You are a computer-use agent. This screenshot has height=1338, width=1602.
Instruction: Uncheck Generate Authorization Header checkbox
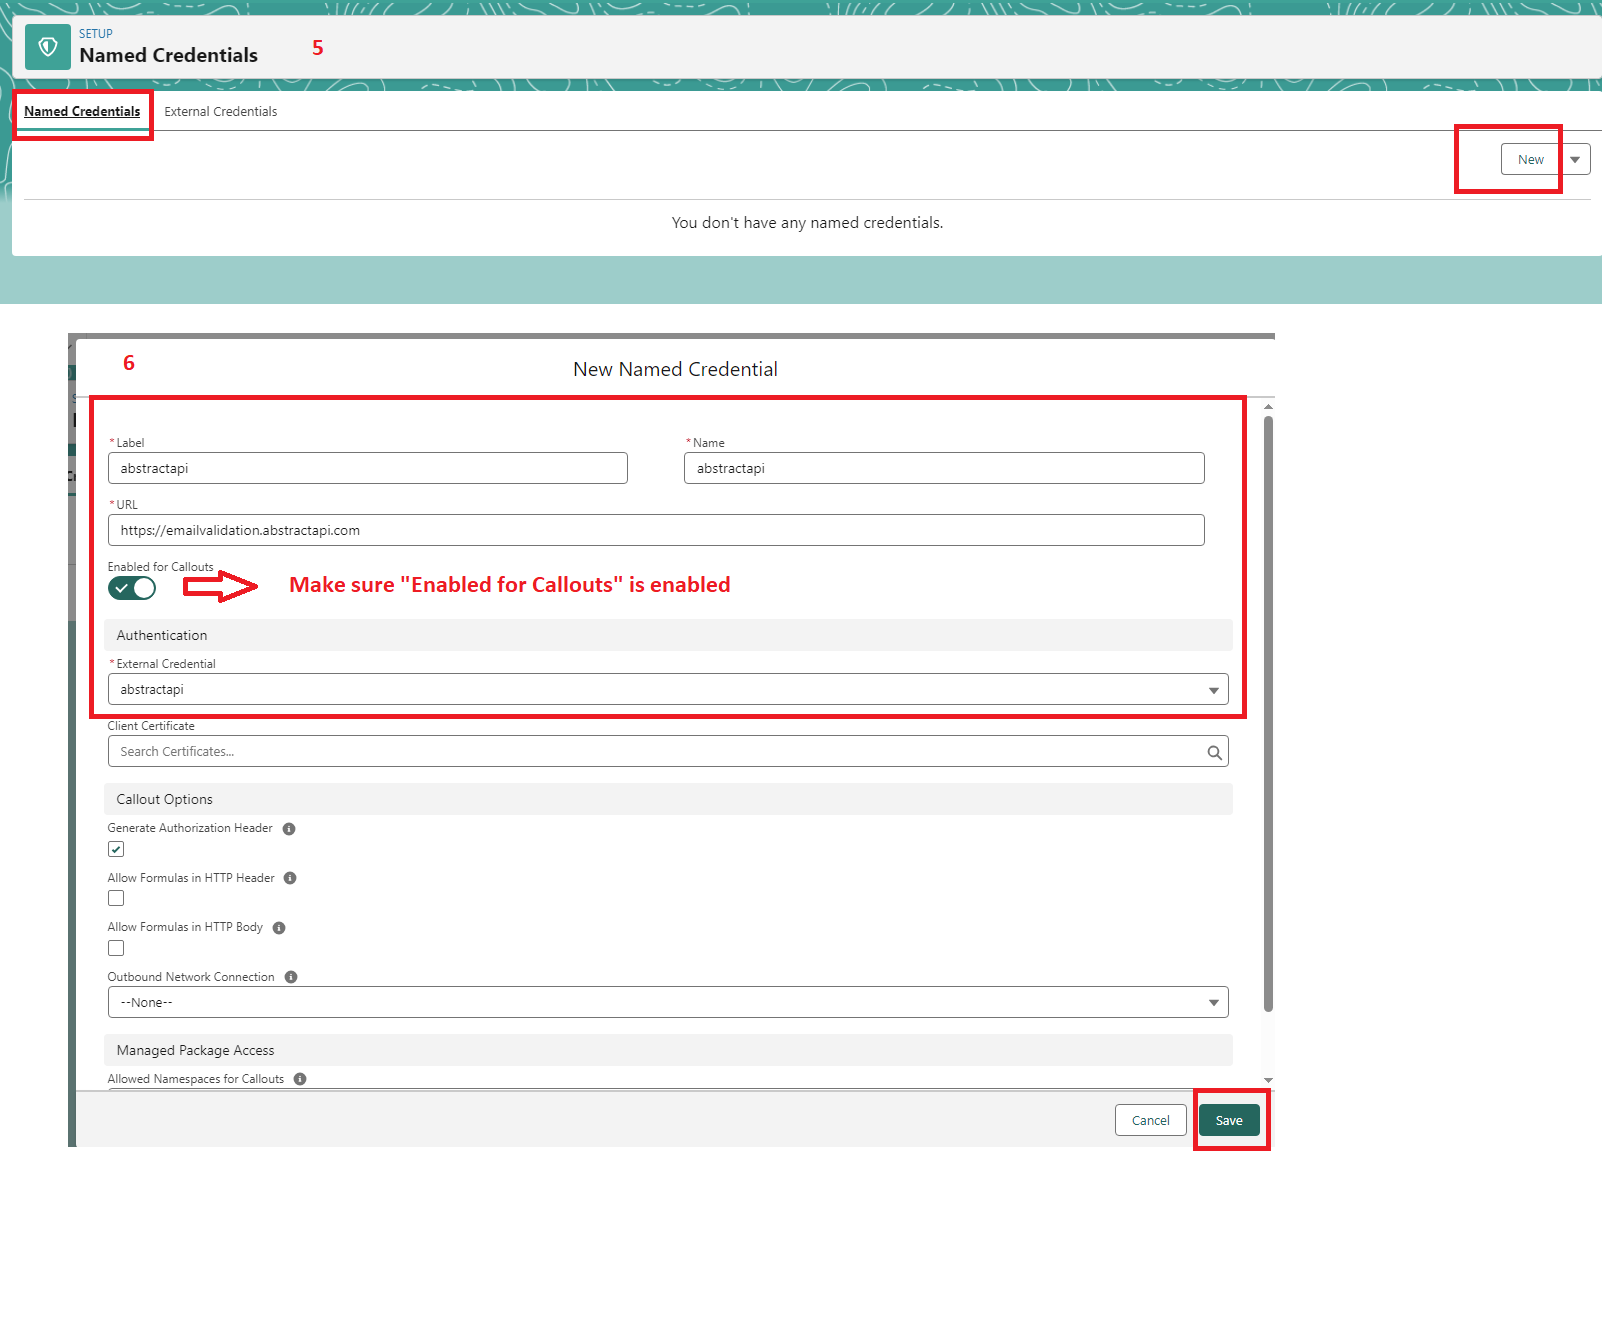pos(116,849)
